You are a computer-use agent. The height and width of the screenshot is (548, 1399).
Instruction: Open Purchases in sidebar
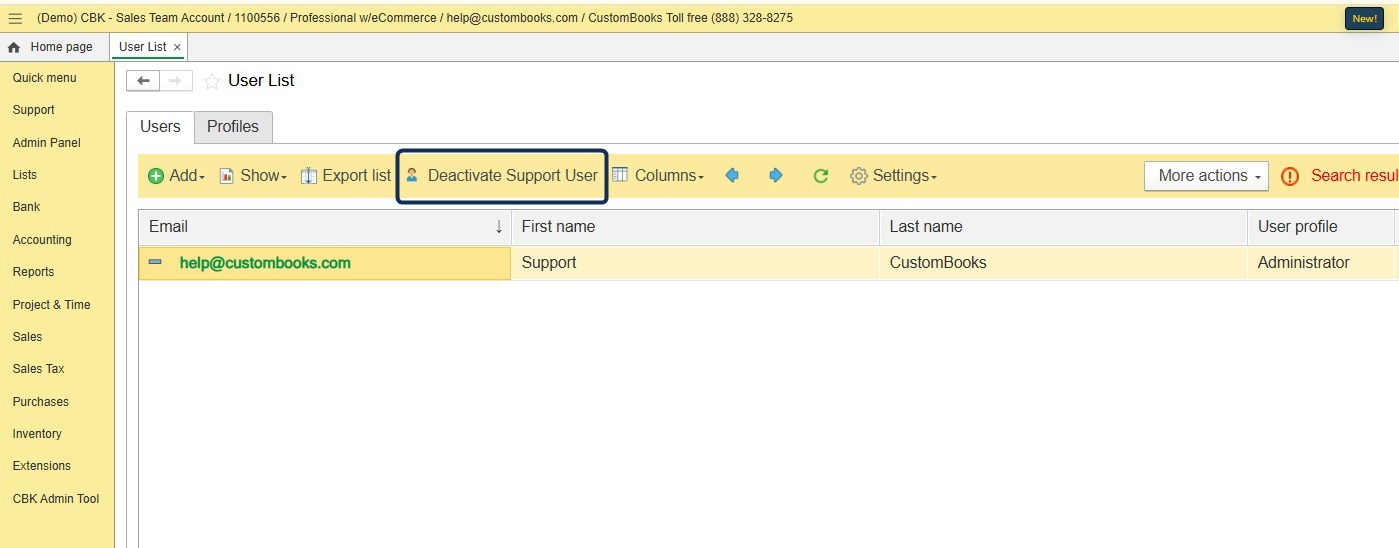point(41,402)
